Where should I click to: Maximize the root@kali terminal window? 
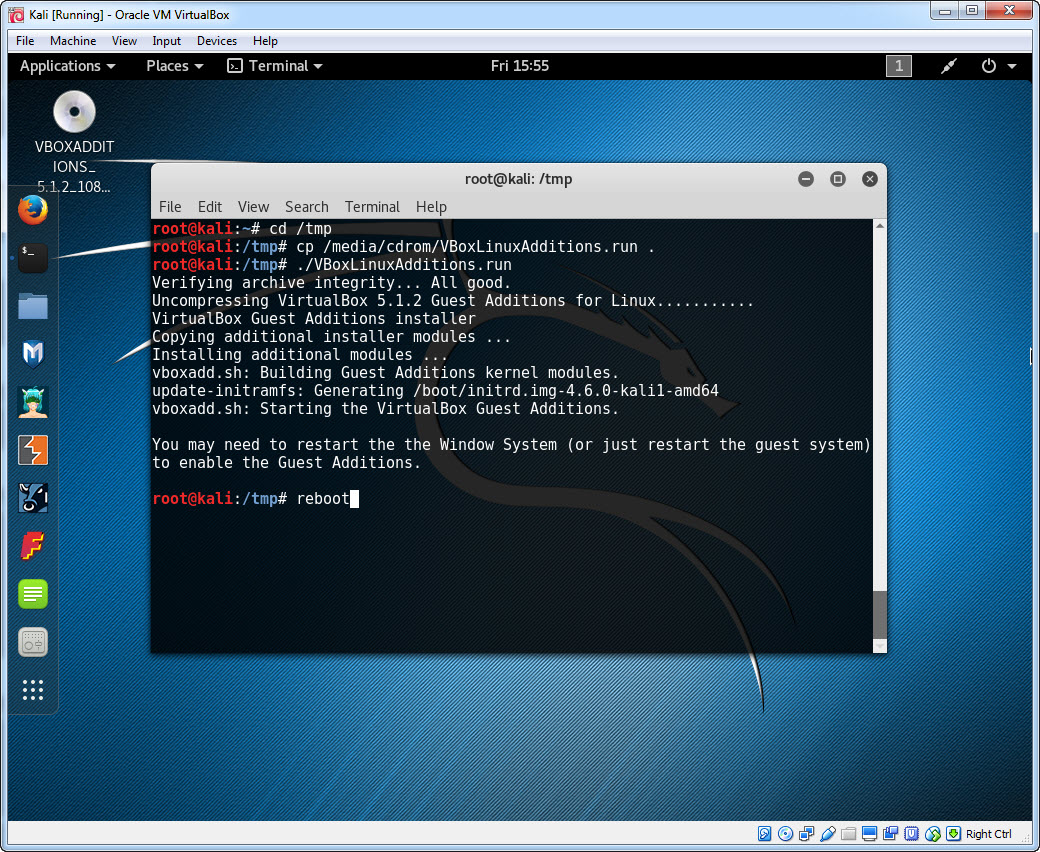pyautogui.click(x=838, y=179)
